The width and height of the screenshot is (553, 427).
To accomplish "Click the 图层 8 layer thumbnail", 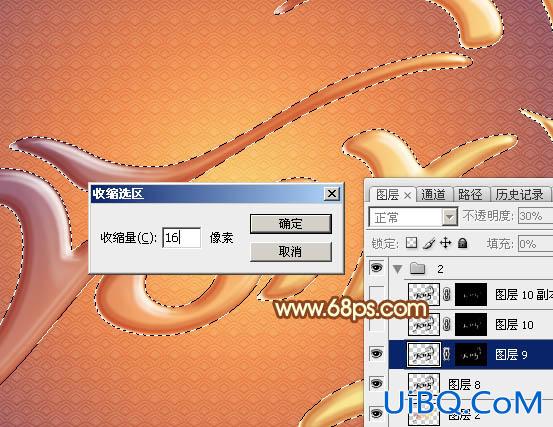I will [x=424, y=384].
